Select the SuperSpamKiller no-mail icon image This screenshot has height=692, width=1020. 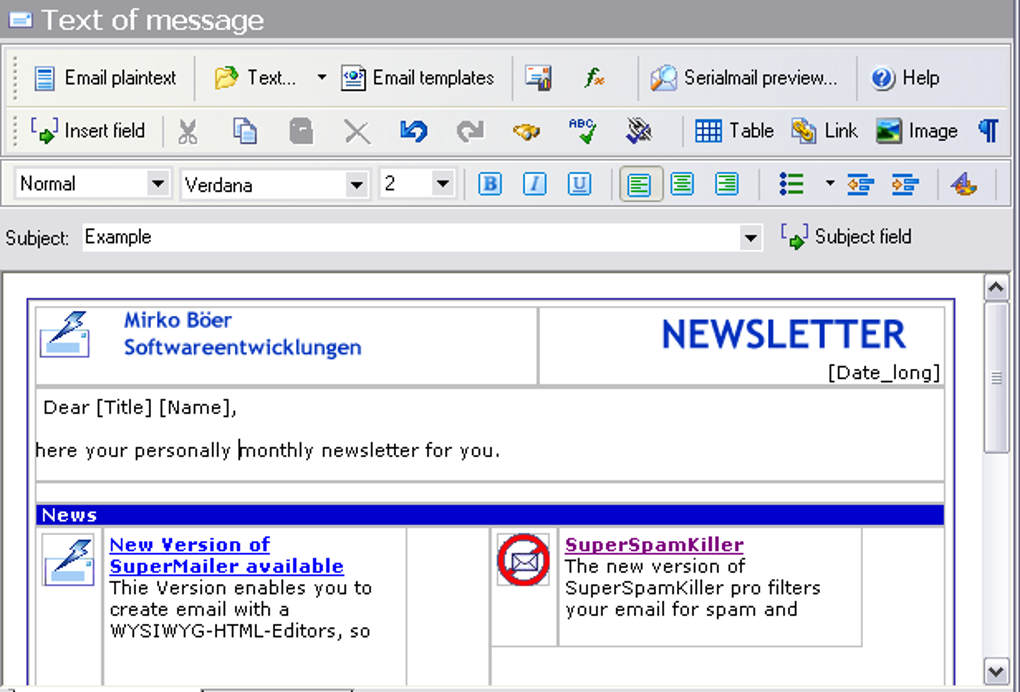[524, 559]
